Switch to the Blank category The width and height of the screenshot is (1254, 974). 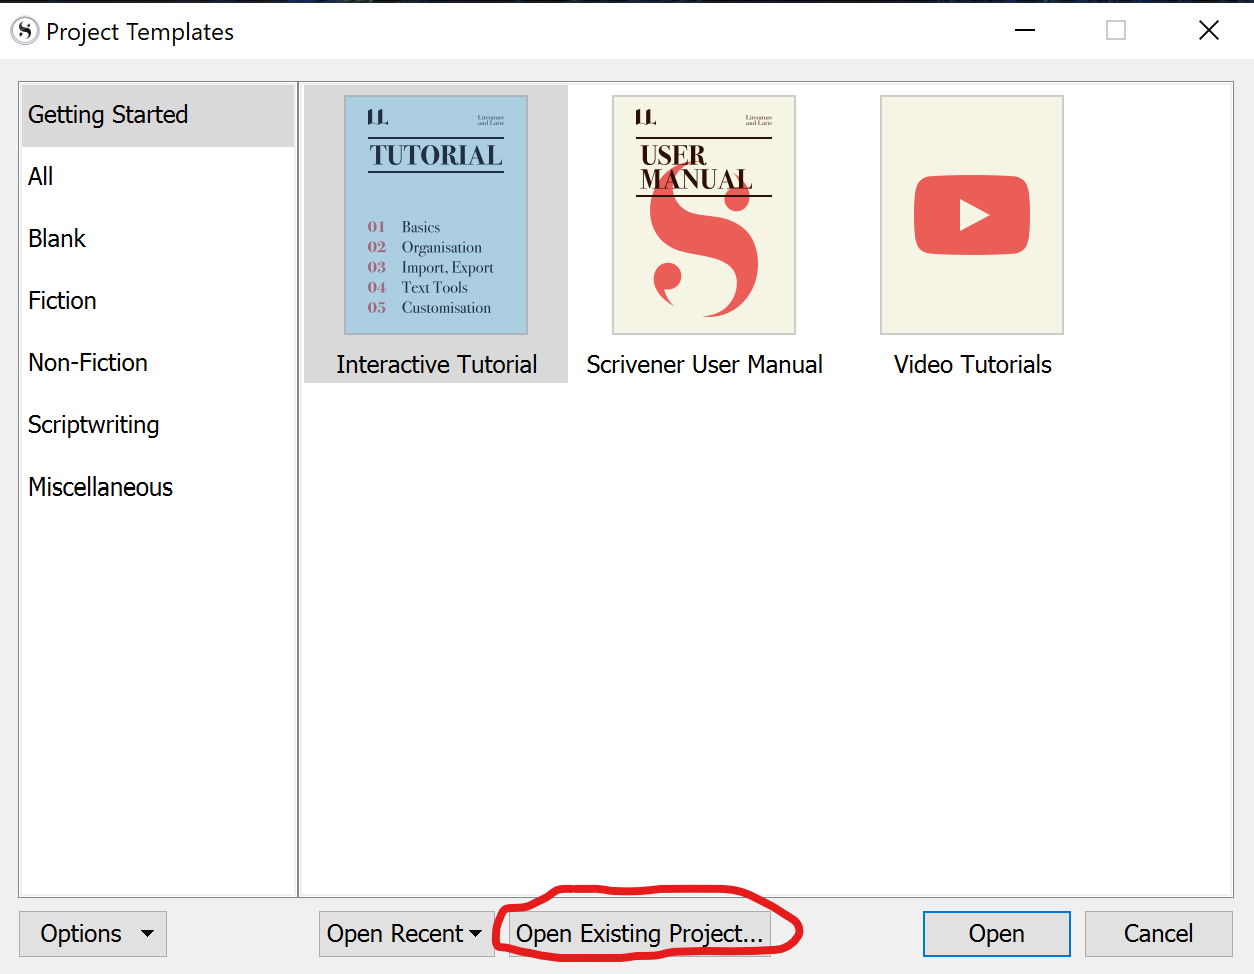click(57, 239)
